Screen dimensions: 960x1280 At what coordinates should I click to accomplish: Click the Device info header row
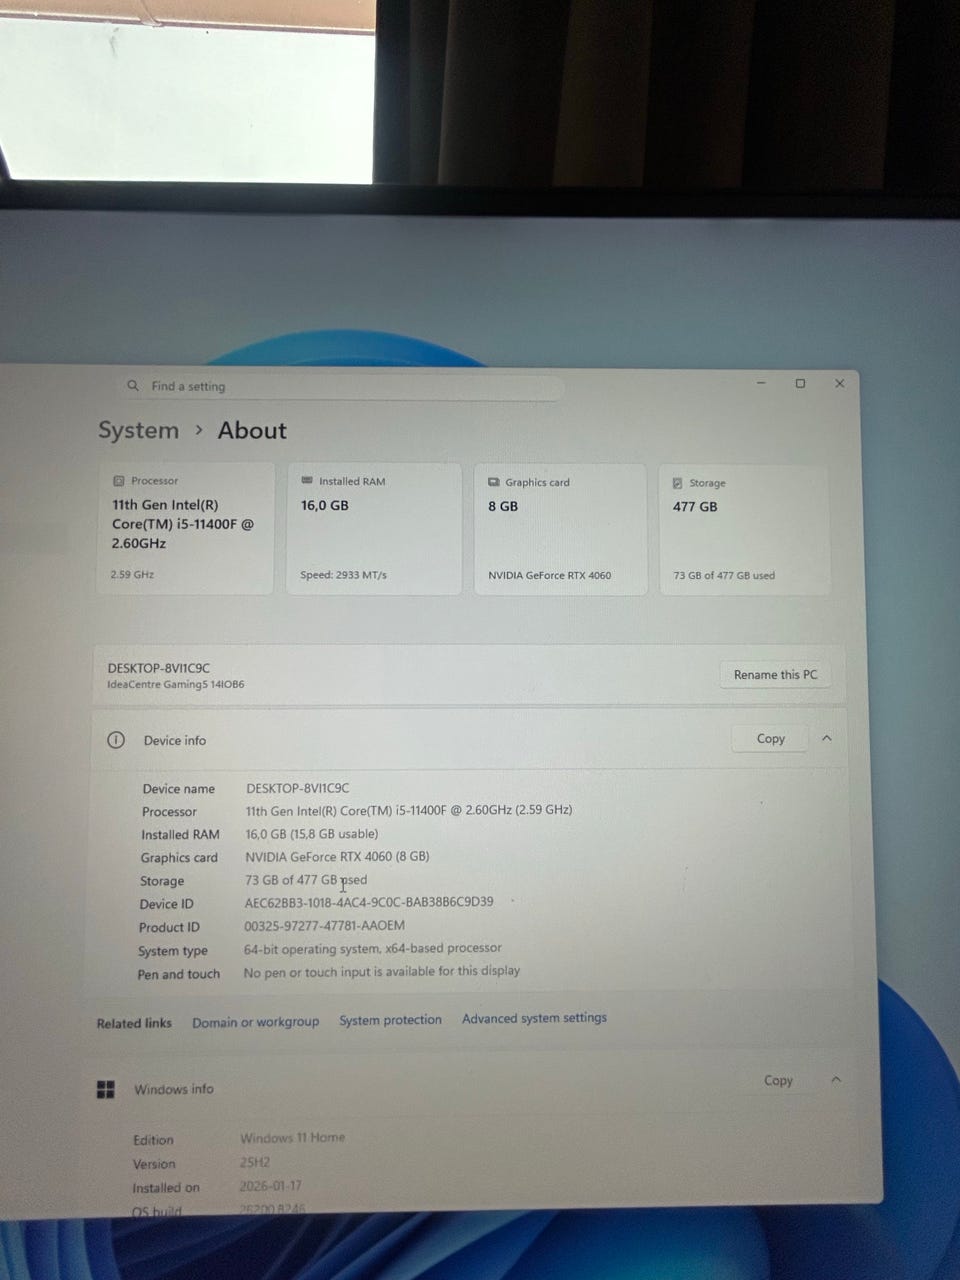click(470, 740)
